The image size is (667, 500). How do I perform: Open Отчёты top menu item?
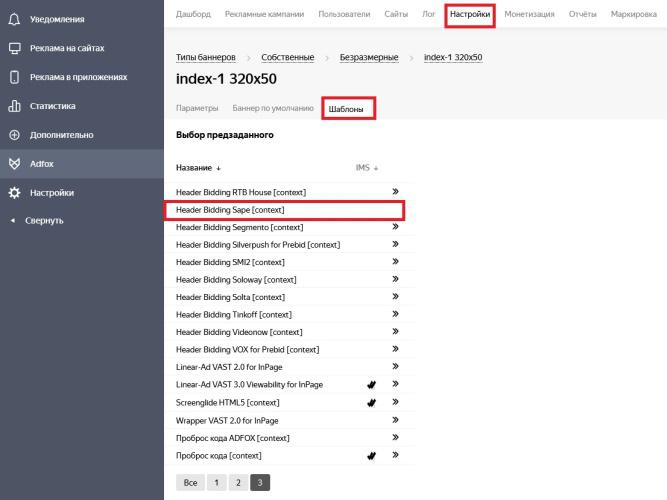(582, 14)
